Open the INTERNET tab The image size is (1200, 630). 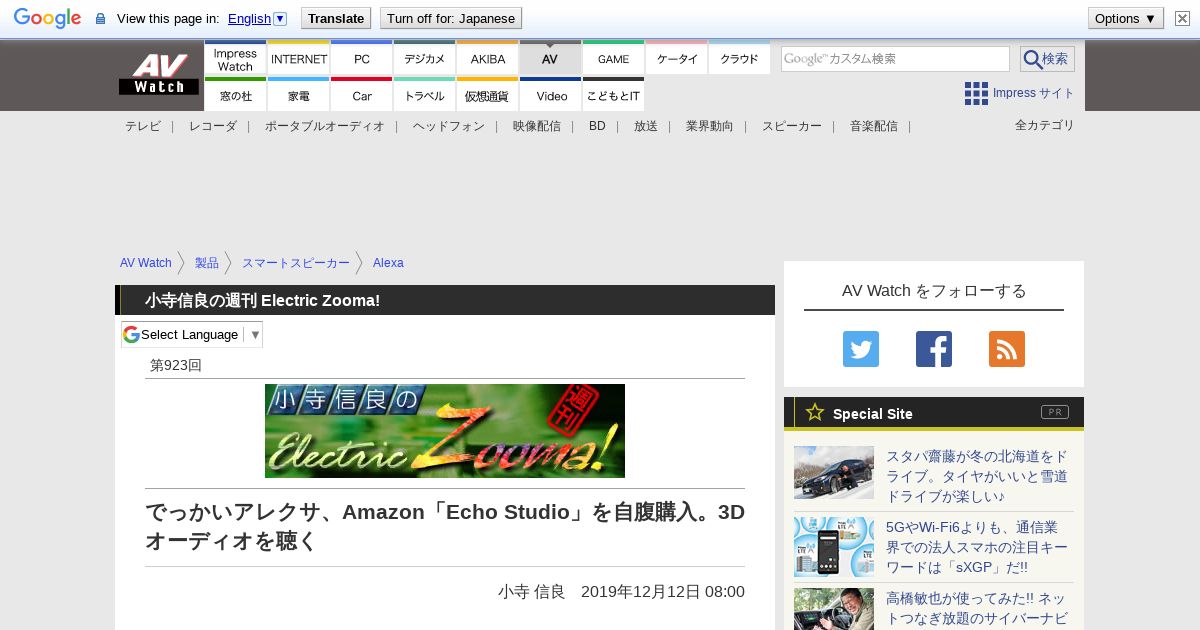(x=299, y=59)
